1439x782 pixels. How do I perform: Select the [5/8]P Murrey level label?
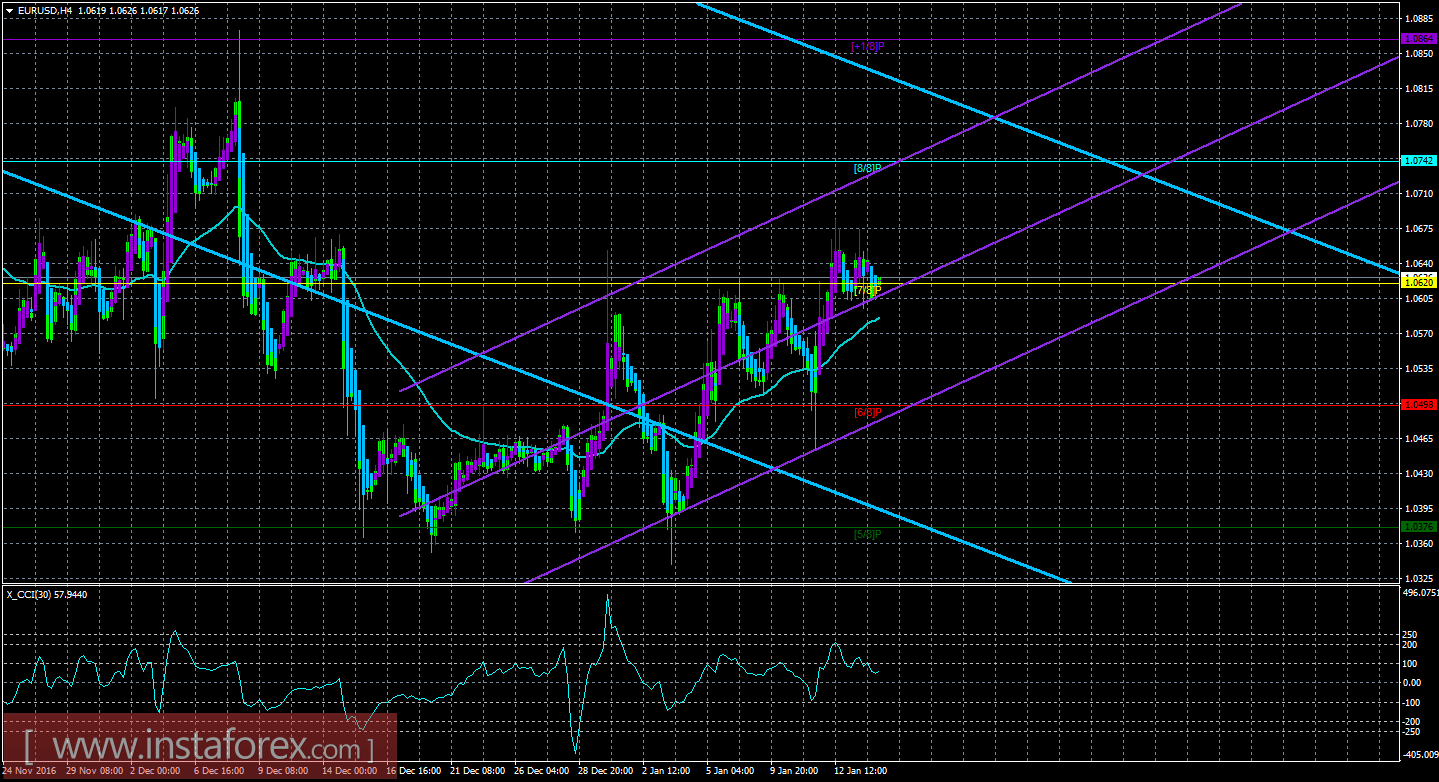click(x=867, y=534)
